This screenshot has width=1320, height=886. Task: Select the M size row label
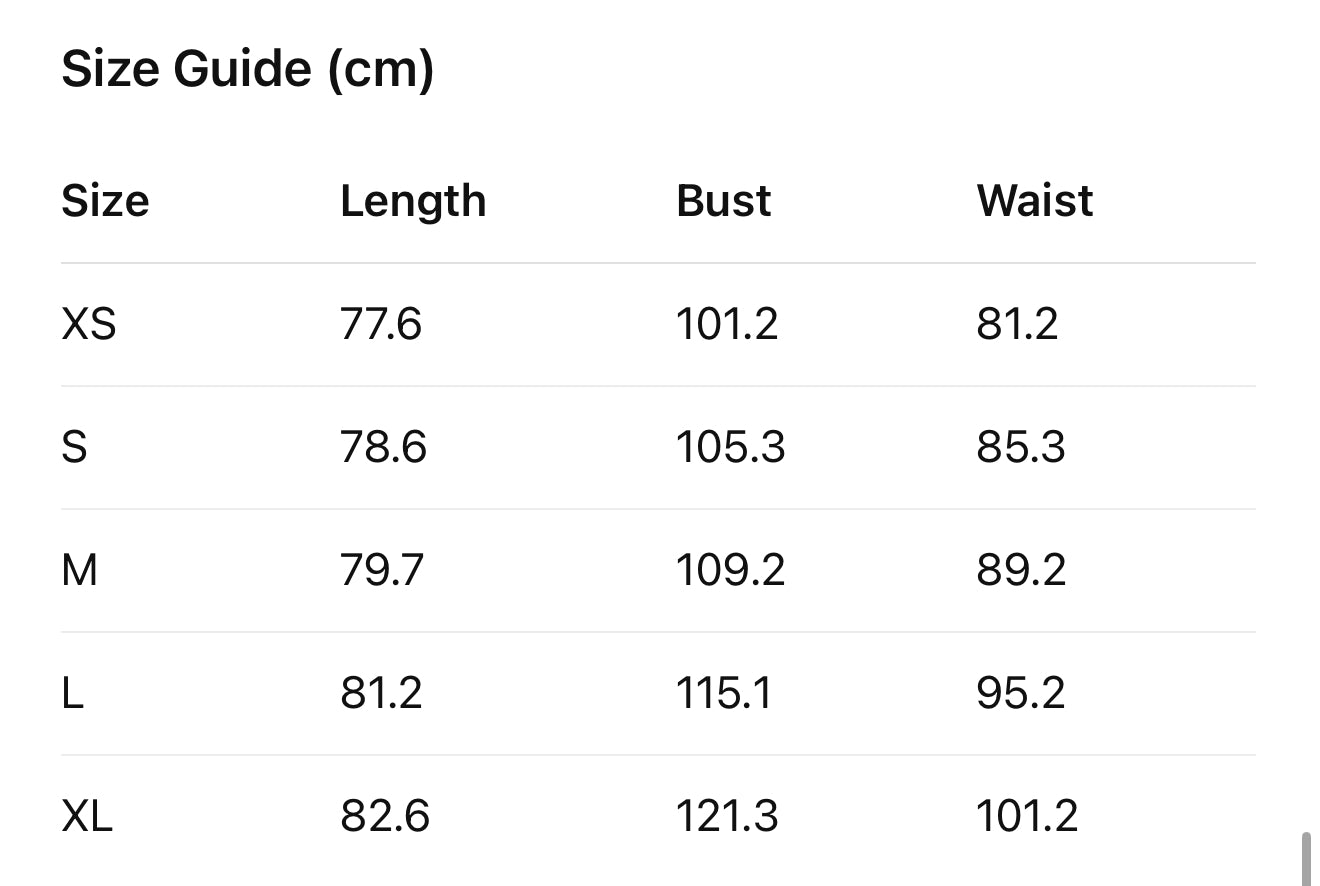80,570
